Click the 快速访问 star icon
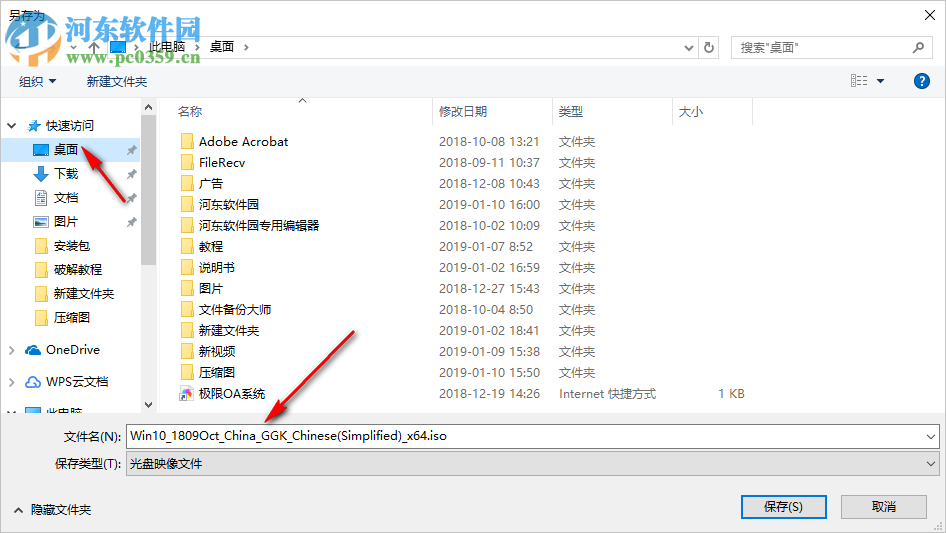This screenshot has width=946, height=533. pyautogui.click(x=34, y=126)
